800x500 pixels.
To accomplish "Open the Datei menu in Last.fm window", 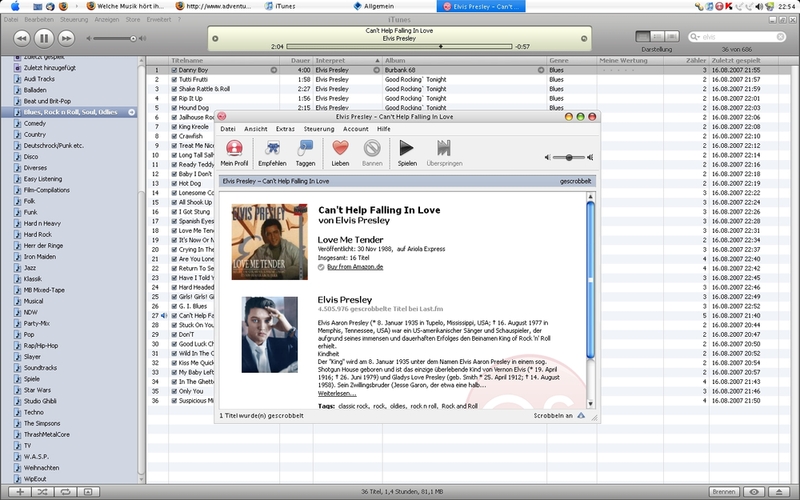I will (x=228, y=129).
